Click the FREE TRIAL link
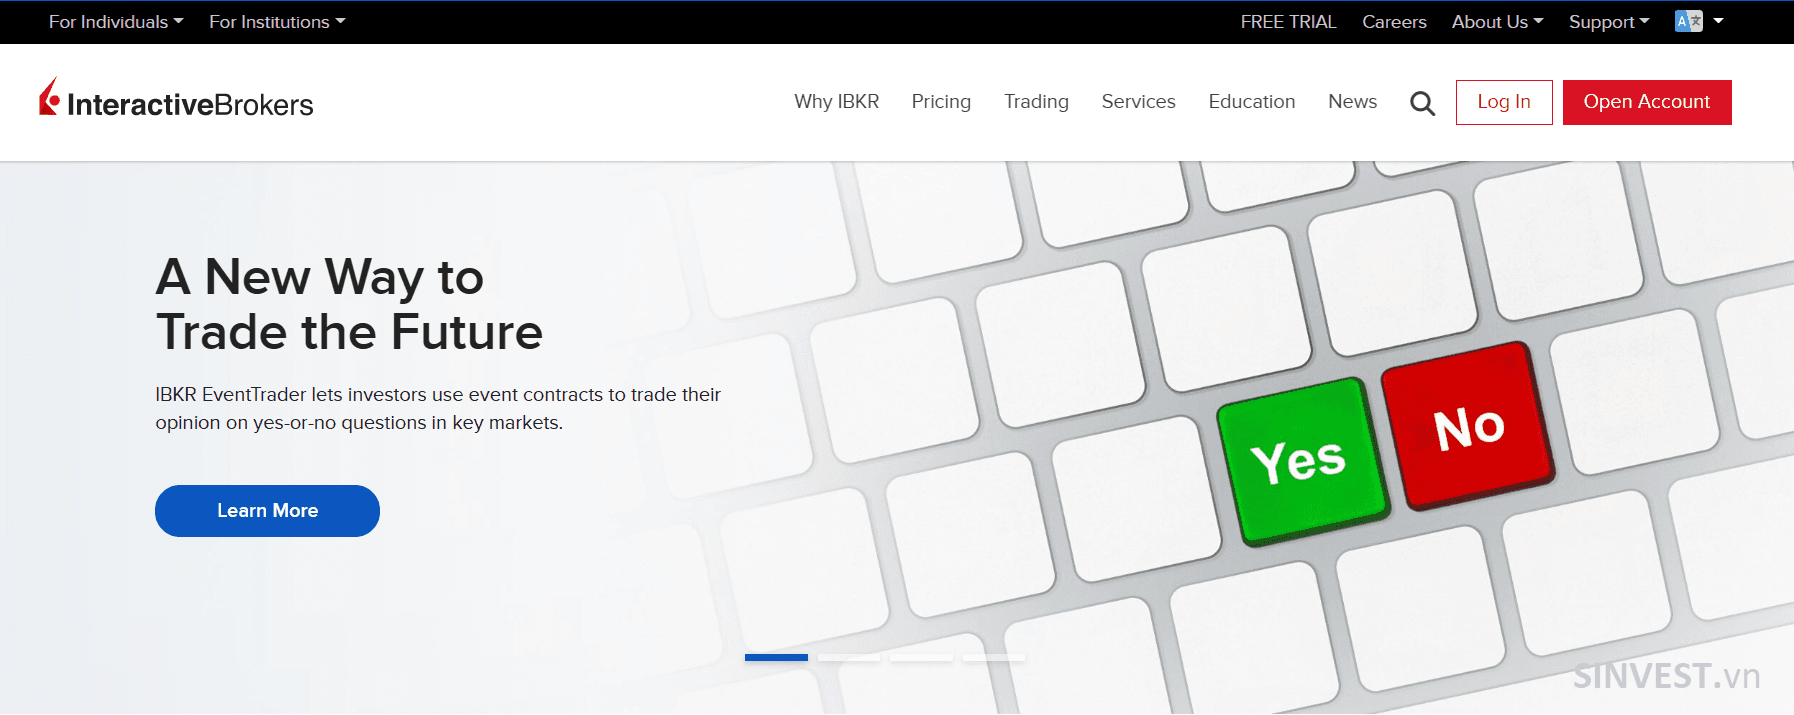This screenshot has height=715, width=1794. click(x=1288, y=22)
